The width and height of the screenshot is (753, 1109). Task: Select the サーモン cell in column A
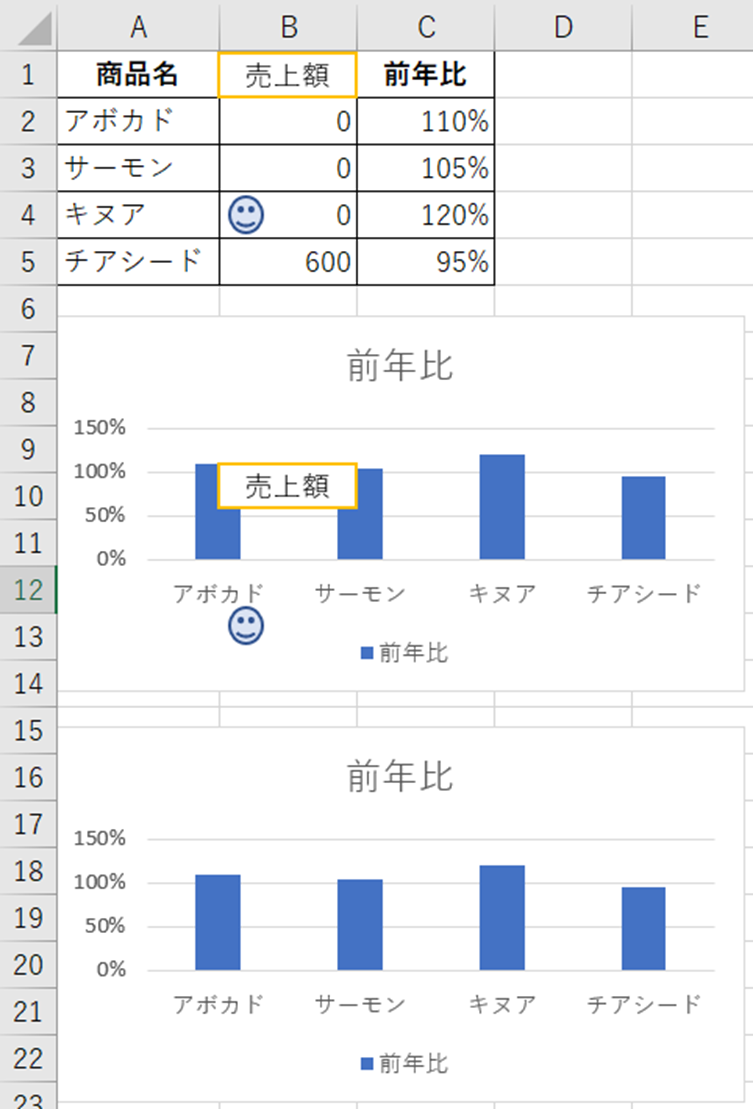[x=138, y=168]
